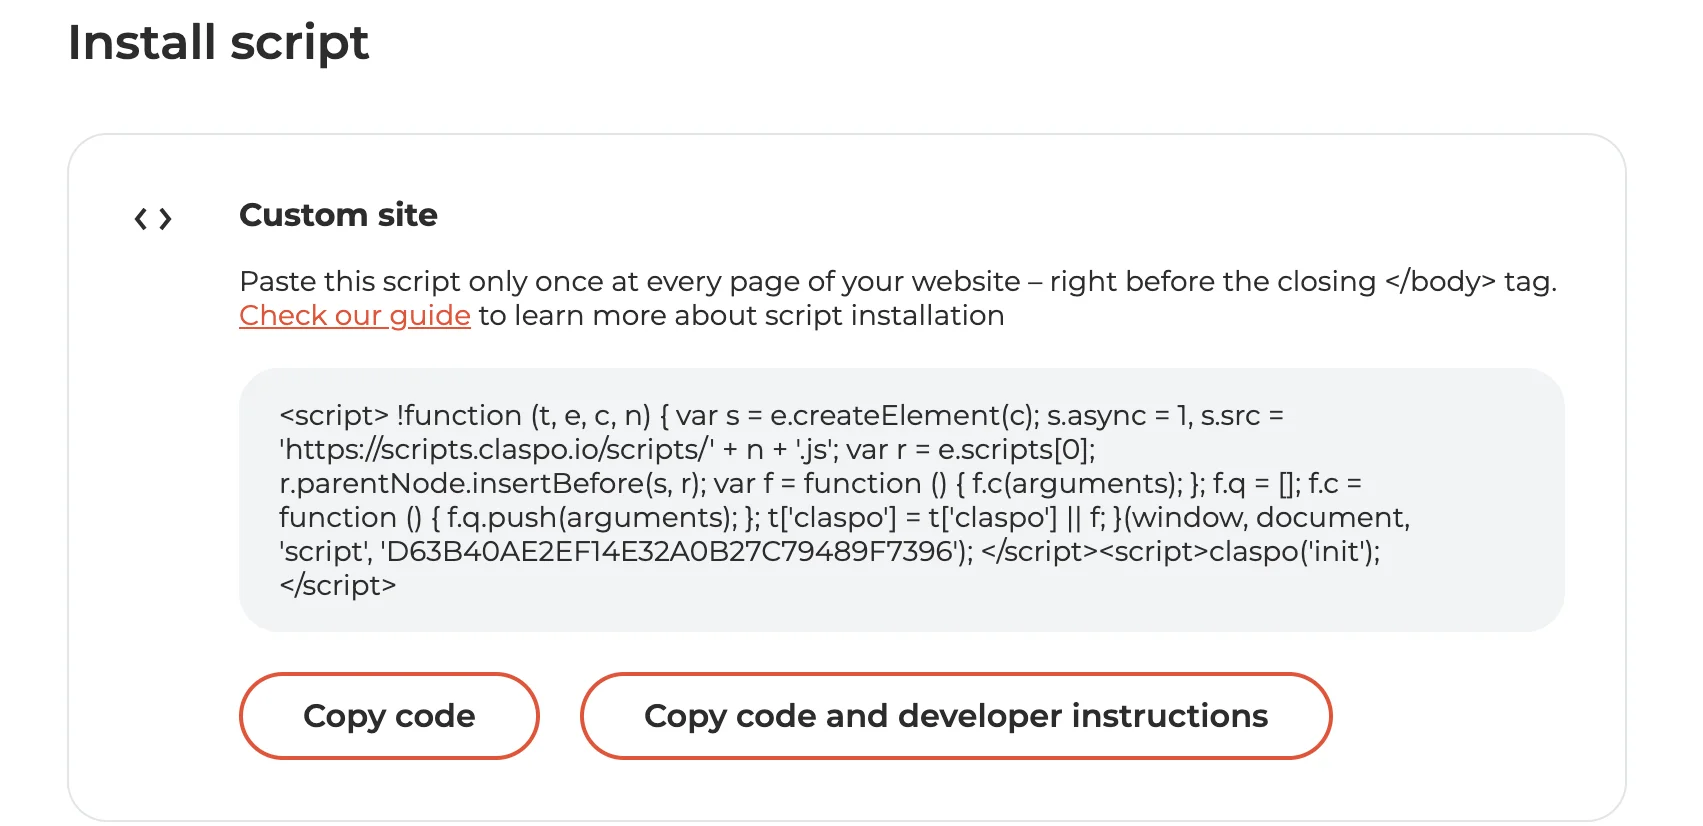1703x826 pixels.
Task: Click Copy code and developer instructions
Action: pos(955,716)
